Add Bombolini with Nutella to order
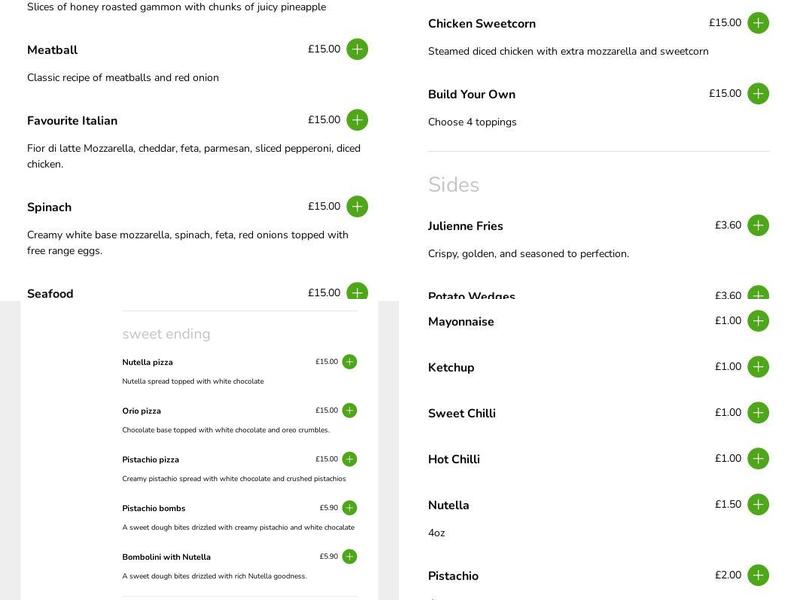800x600 pixels. tap(349, 557)
